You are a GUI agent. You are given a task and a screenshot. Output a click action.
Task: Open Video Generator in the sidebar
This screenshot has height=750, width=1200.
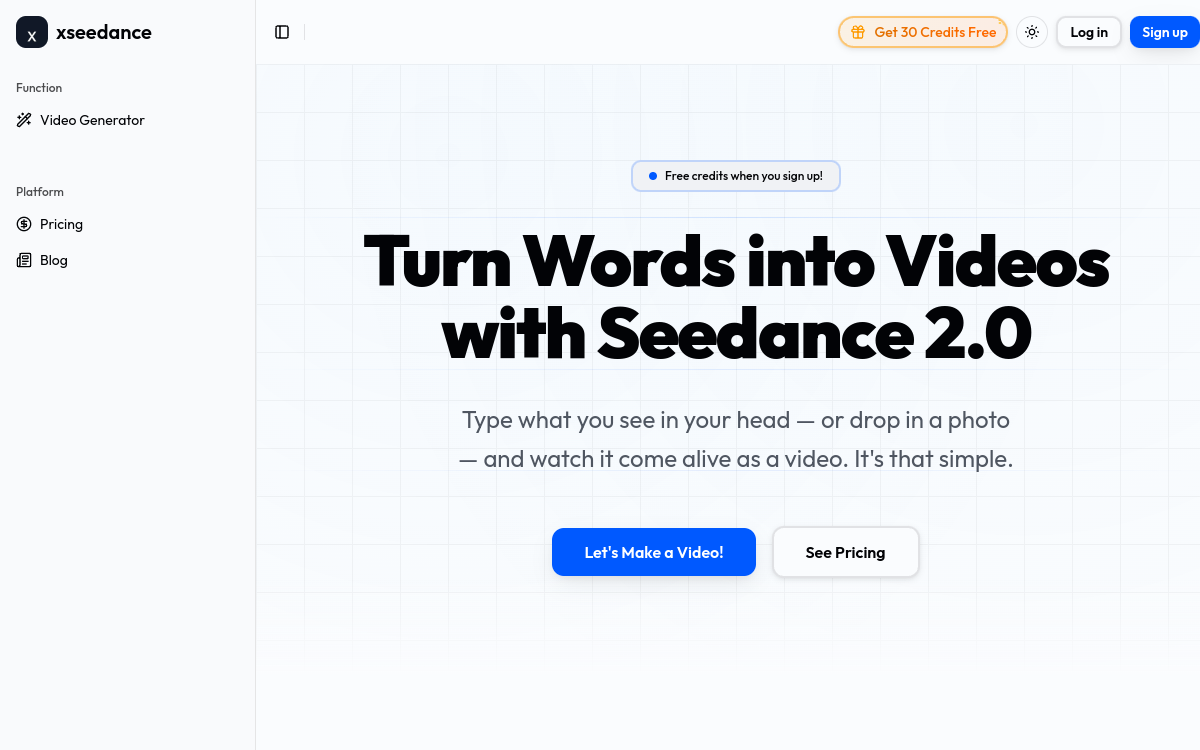[x=128, y=120]
